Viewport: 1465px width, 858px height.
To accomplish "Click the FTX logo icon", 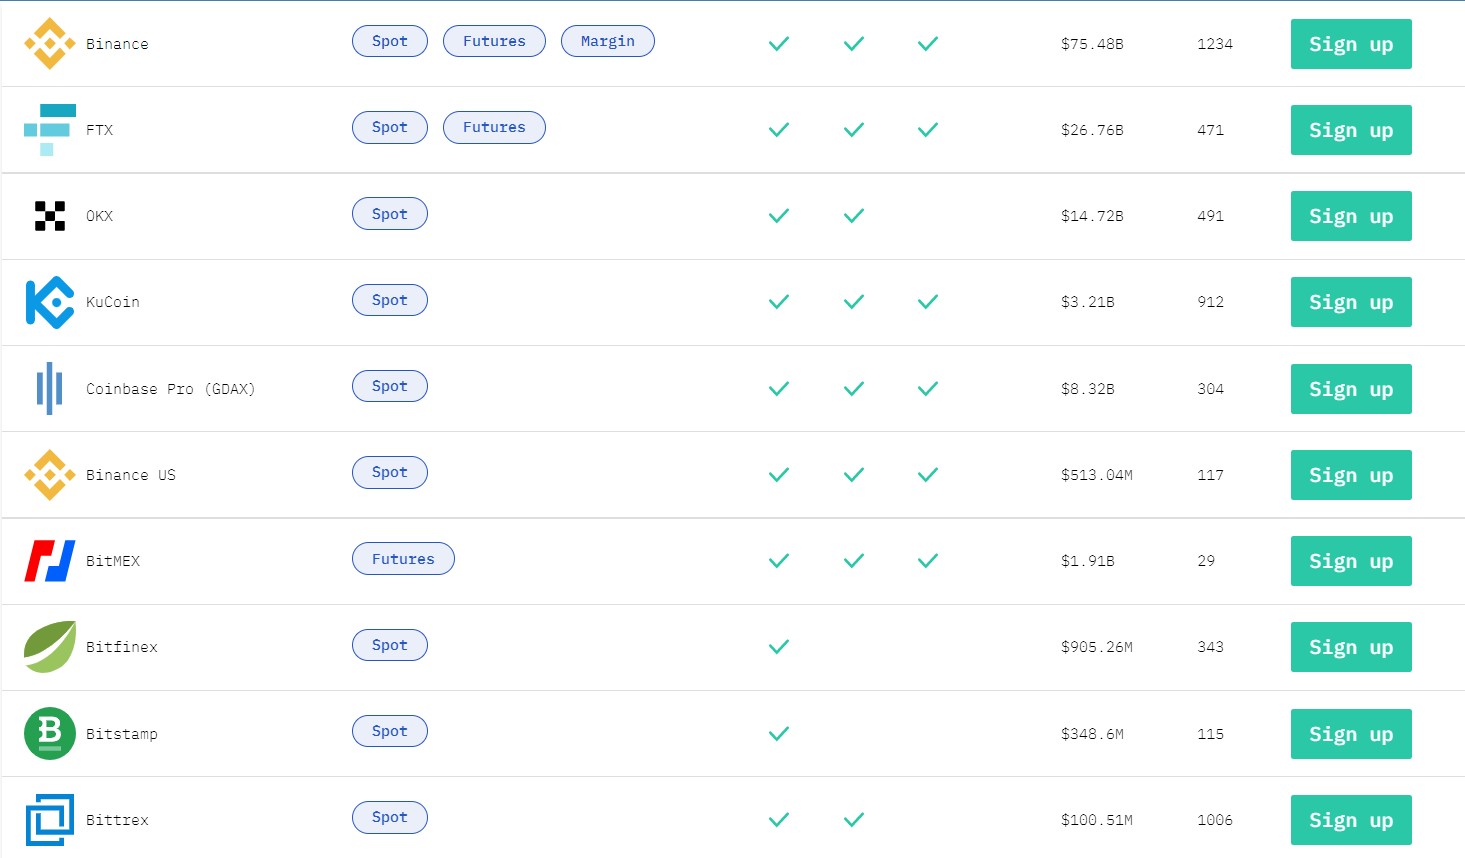I will point(50,130).
